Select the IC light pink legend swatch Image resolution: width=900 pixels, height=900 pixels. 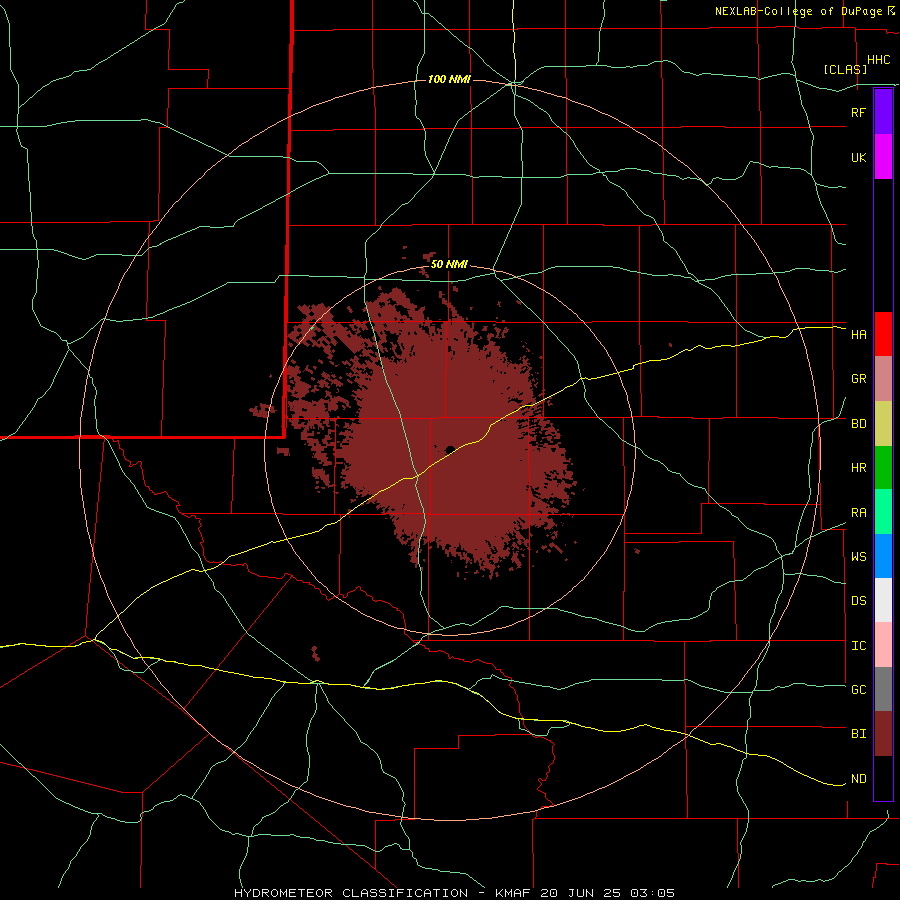(883, 645)
